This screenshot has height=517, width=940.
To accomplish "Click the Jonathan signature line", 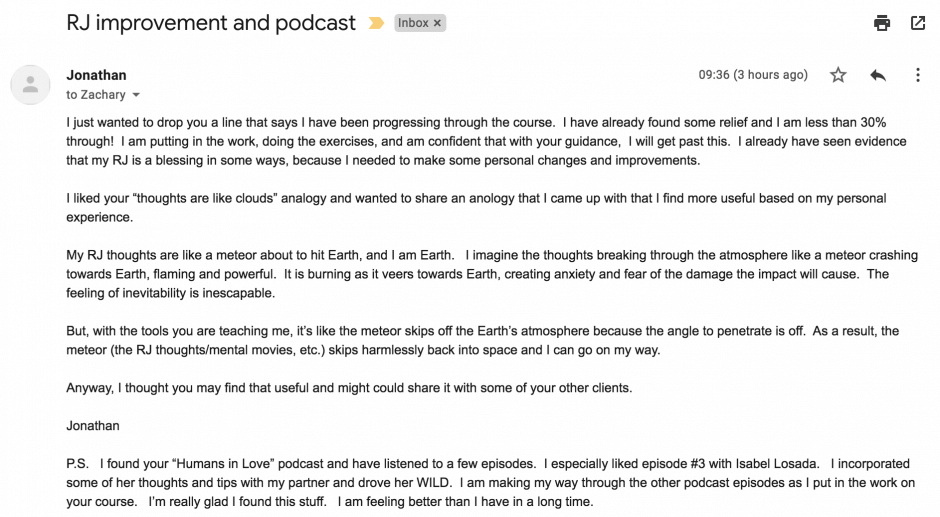I will [x=93, y=426].
